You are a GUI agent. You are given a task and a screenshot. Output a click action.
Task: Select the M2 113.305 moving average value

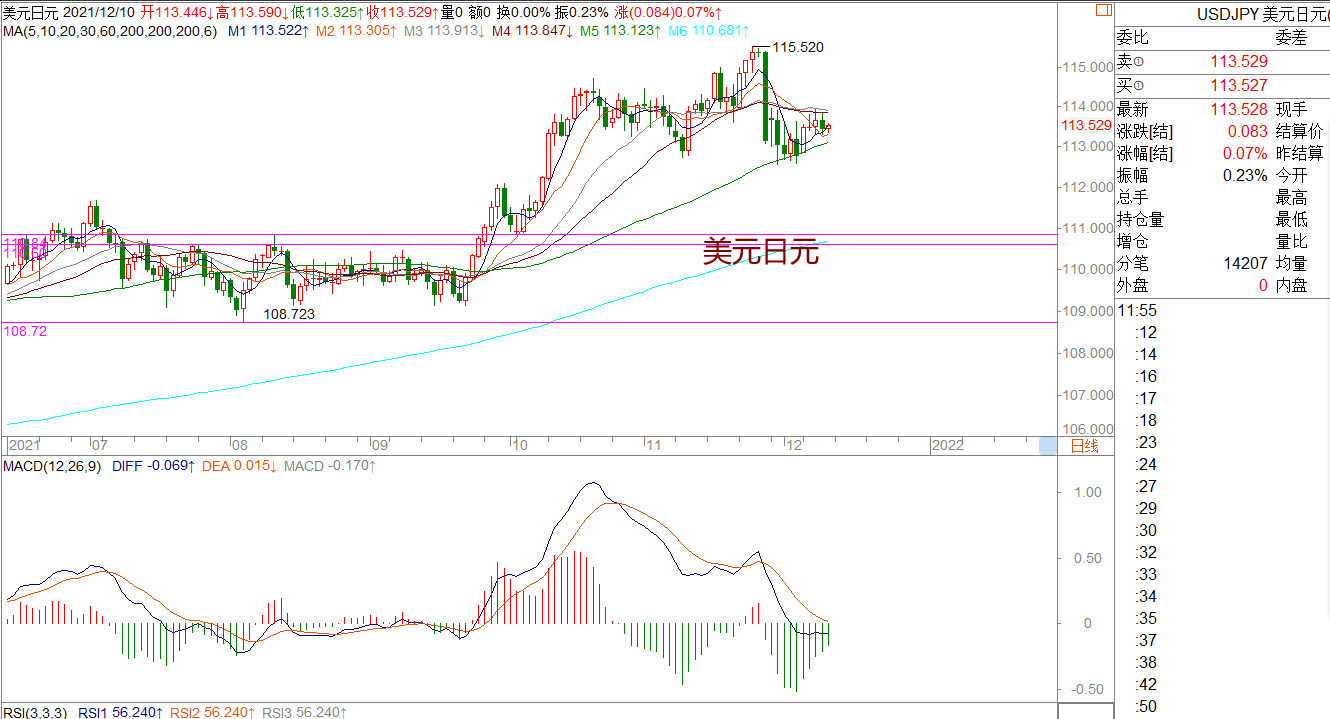(x=357, y=31)
